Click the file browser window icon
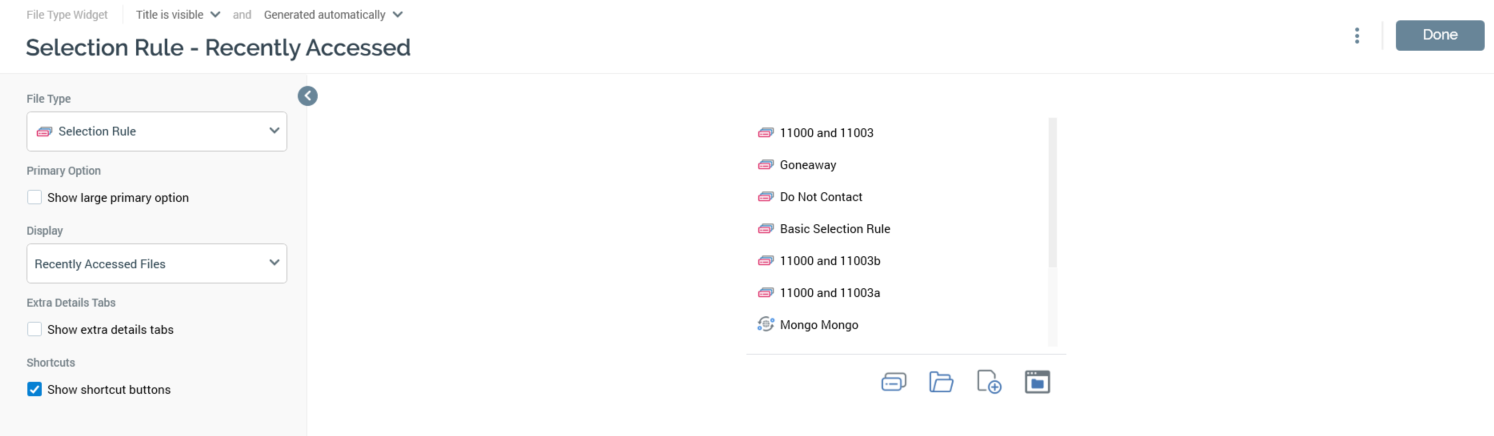The image size is (1494, 436). [1037, 382]
